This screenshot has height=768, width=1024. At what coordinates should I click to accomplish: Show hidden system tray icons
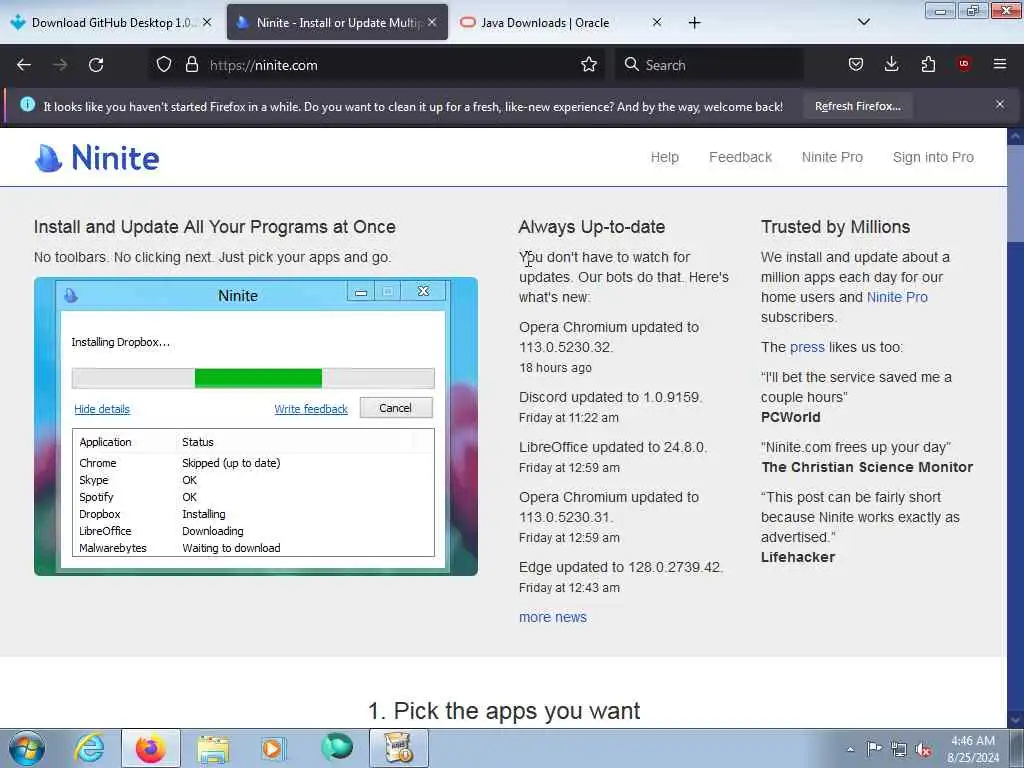tap(850, 749)
